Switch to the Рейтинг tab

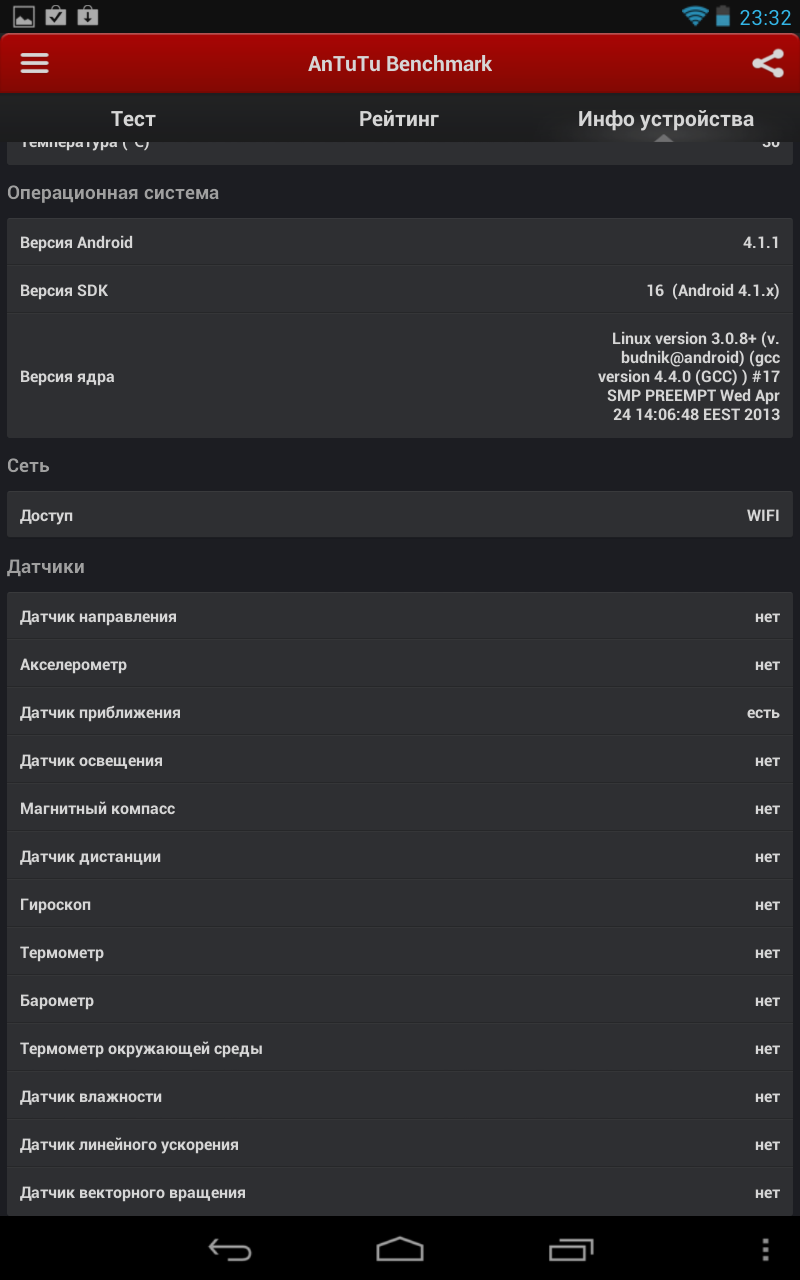coord(399,119)
